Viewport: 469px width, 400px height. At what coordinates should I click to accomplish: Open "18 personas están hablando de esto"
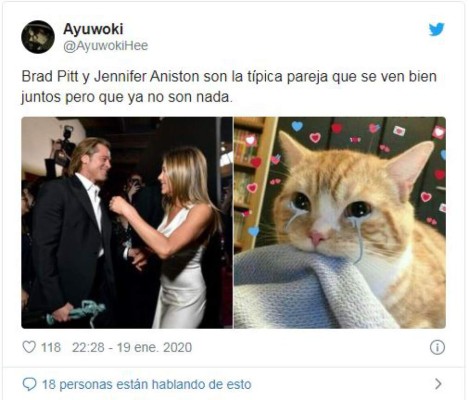click(146, 384)
